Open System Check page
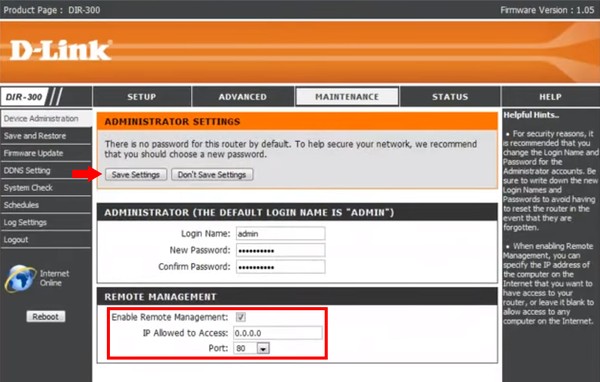600x382 pixels. pyautogui.click(x=46, y=188)
